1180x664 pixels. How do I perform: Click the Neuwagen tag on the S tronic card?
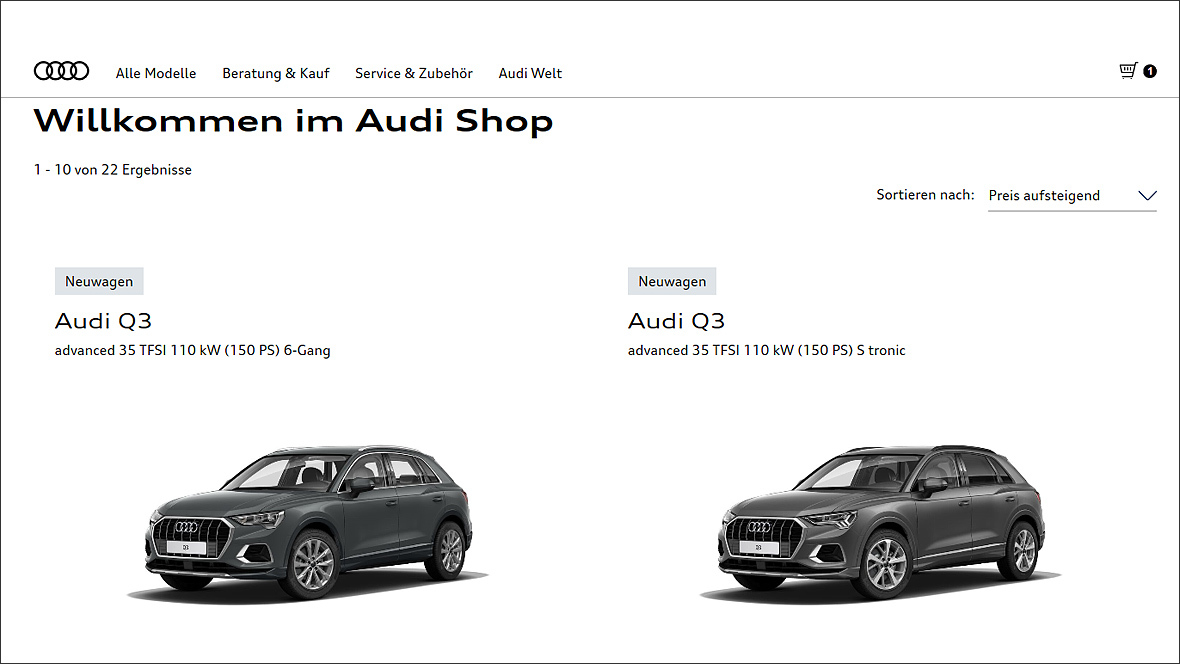672,282
